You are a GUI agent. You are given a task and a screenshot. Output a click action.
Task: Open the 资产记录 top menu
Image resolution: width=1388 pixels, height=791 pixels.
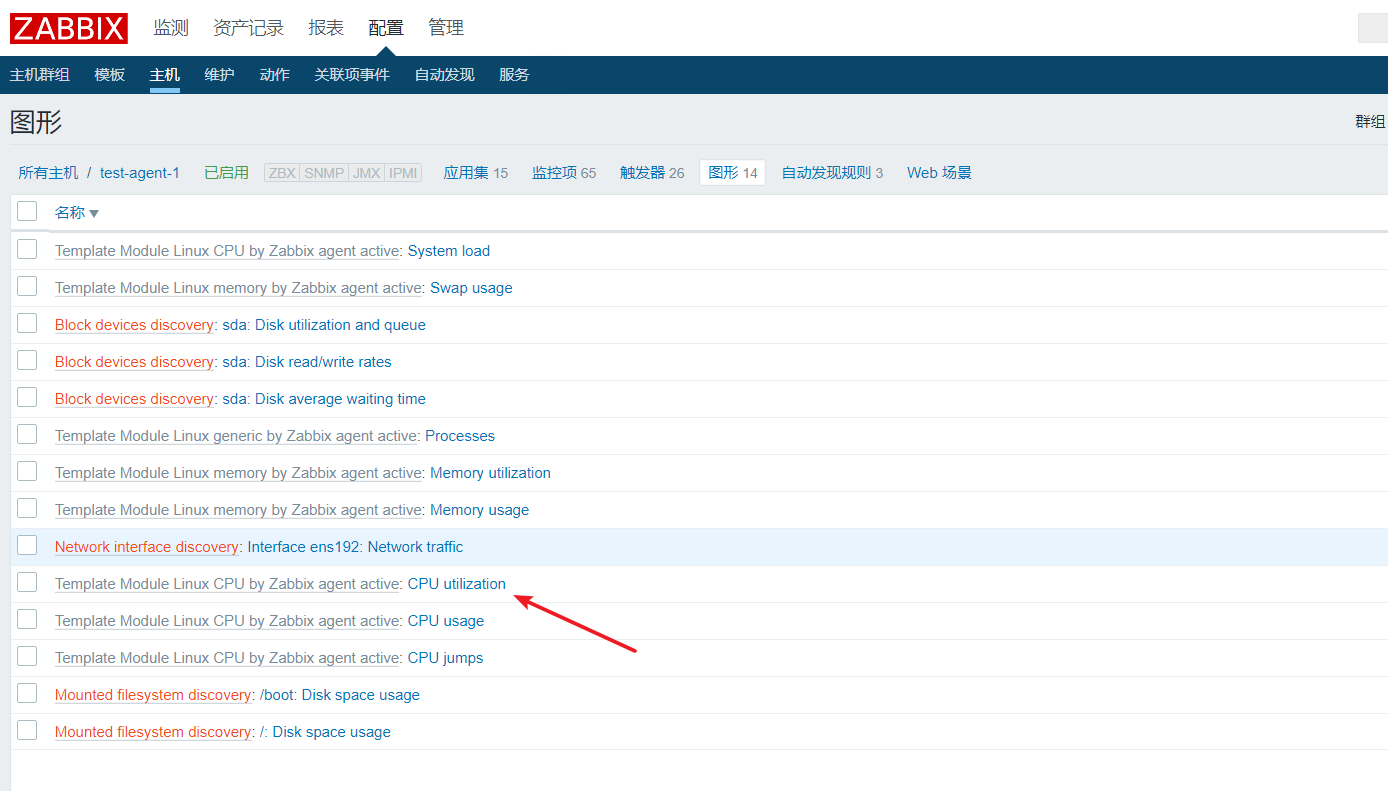(x=248, y=28)
